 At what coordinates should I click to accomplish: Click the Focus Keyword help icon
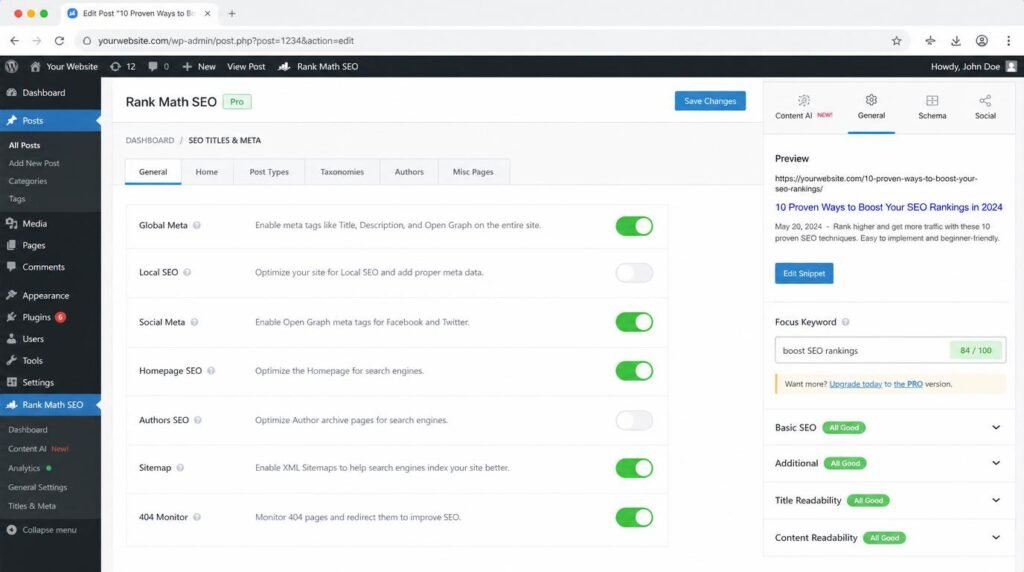(x=845, y=322)
